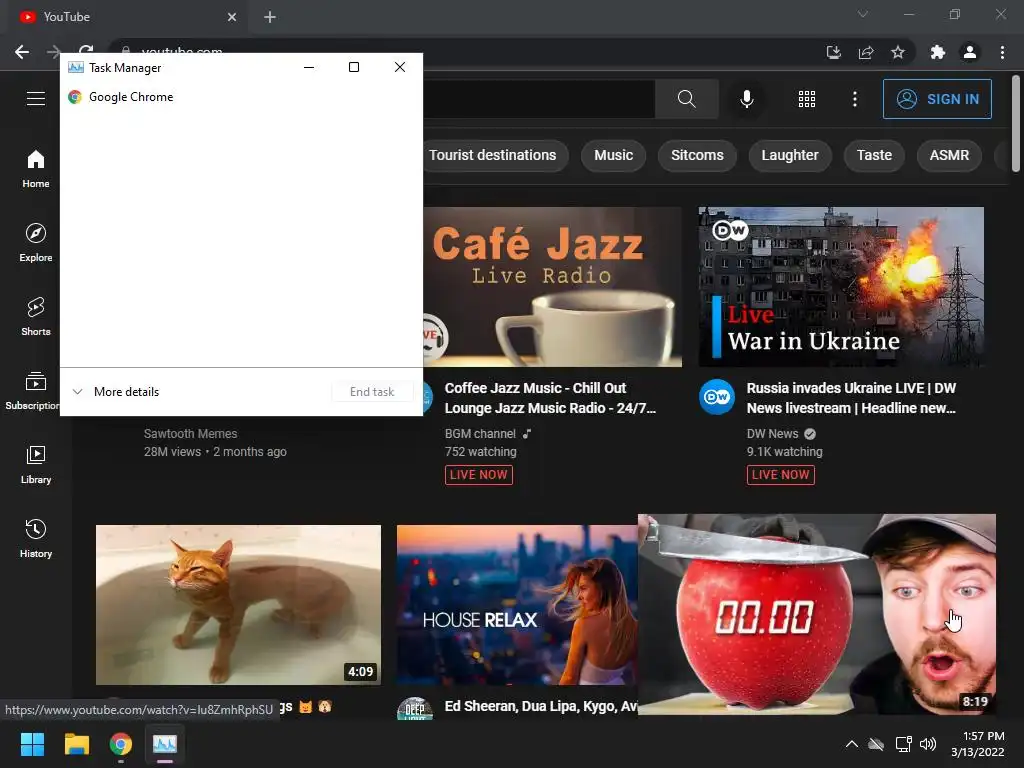Image resolution: width=1024 pixels, height=768 pixels.
Task: Bookmark this tab with star icon
Action: tap(898, 52)
